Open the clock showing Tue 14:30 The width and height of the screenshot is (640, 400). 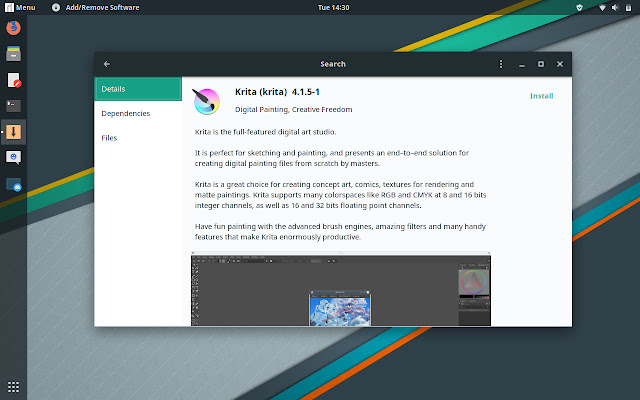pos(333,7)
